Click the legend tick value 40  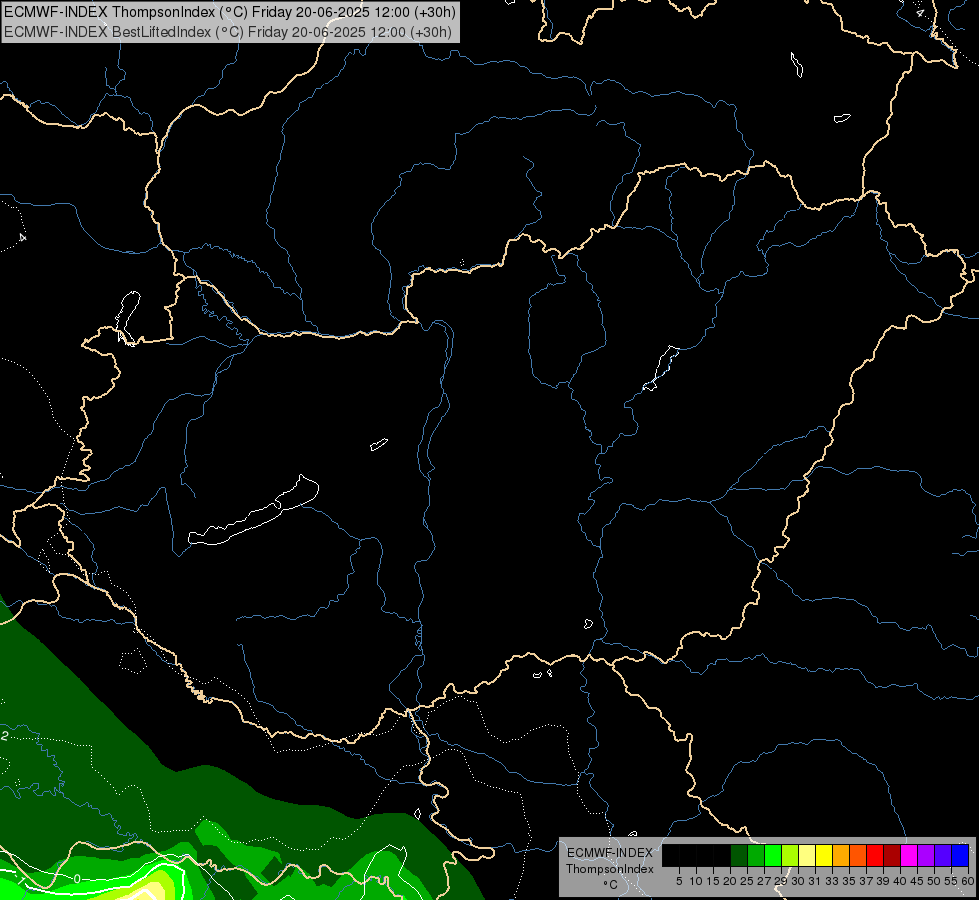point(899,881)
